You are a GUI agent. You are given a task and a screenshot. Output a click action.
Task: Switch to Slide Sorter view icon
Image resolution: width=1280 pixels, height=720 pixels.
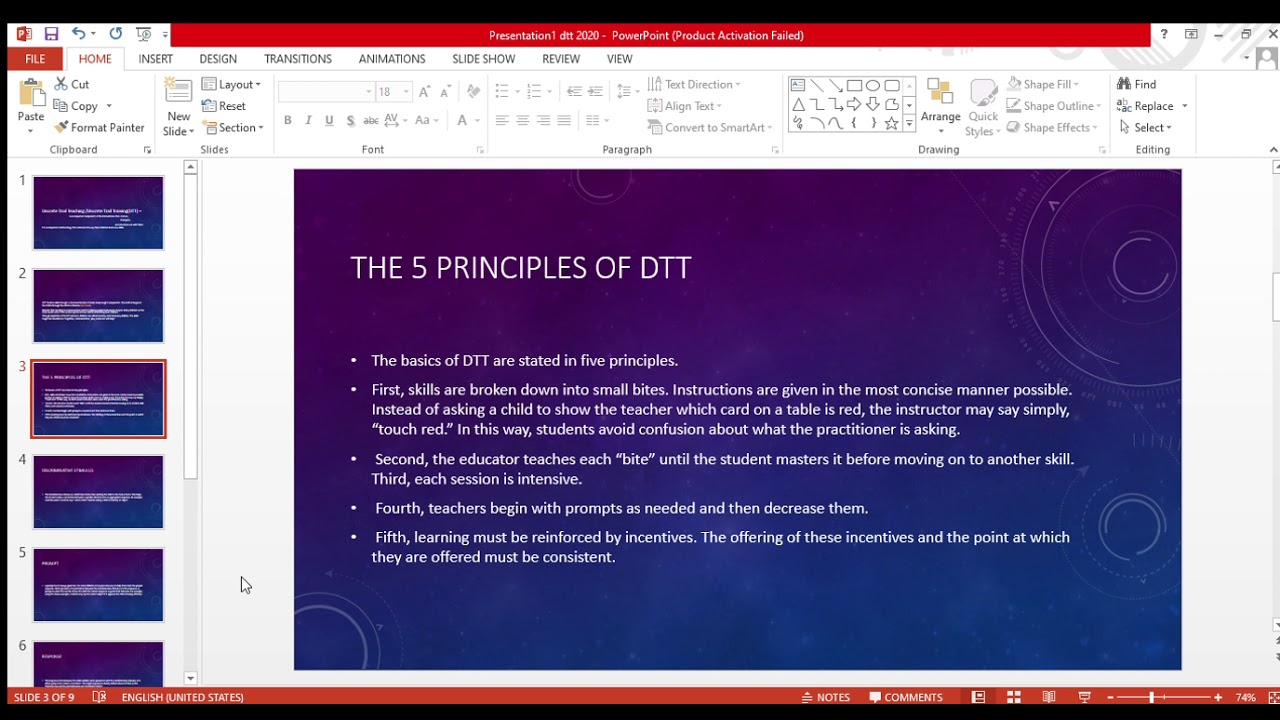point(1014,697)
